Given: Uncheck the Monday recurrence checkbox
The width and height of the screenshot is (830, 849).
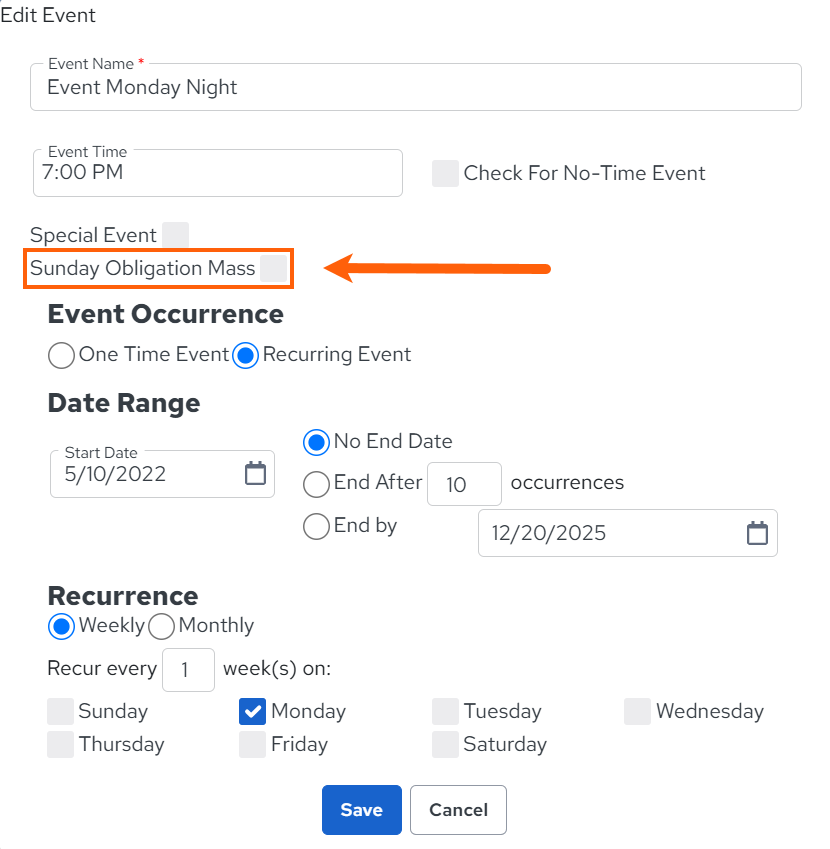Looking at the screenshot, I should pyautogui.click(x=252, y=711).
